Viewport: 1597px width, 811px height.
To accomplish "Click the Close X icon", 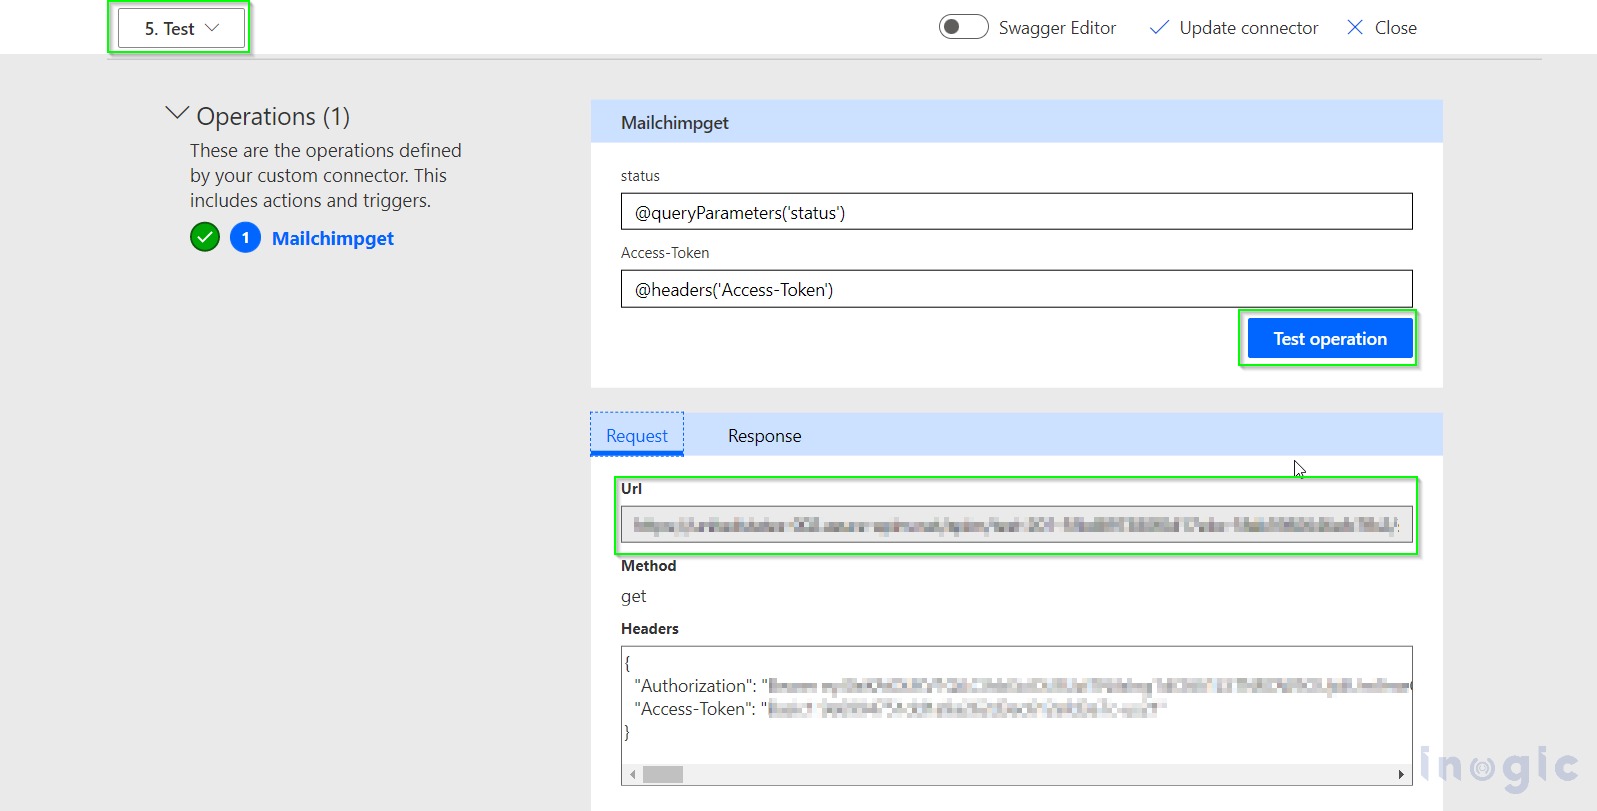I will point(1355,28).
